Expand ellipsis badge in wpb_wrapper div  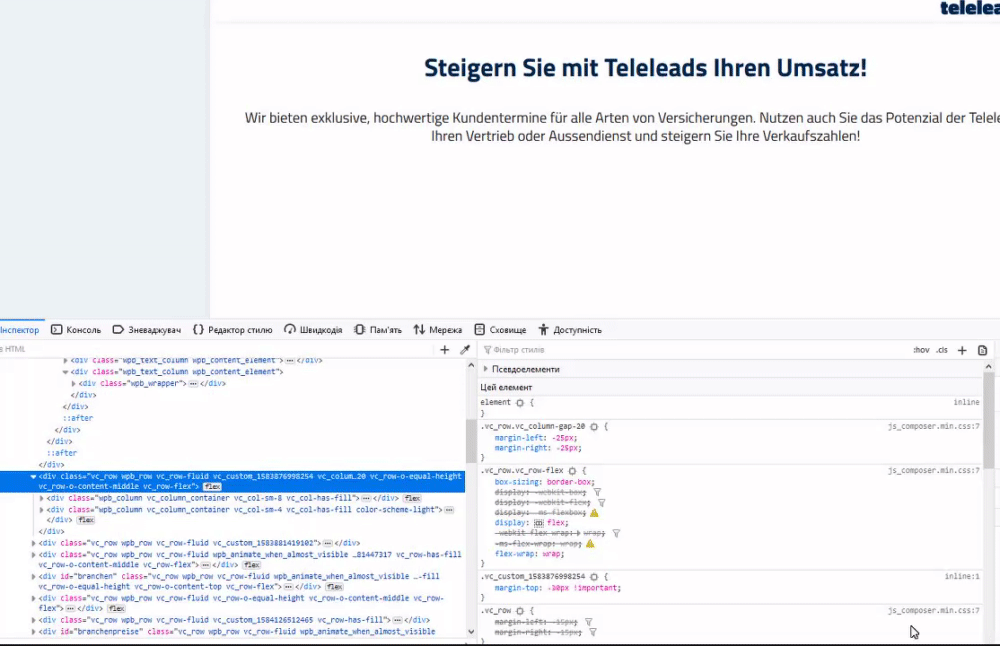(x=193, y=383)
